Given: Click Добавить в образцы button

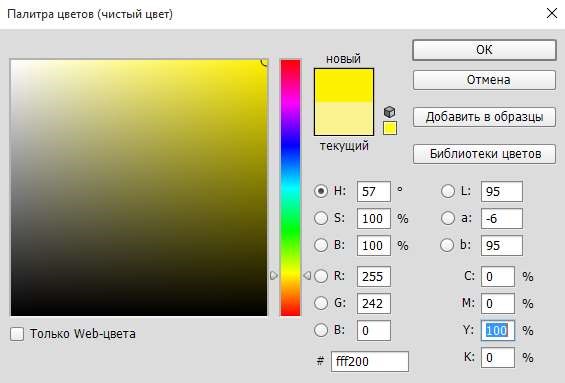Looking at the screenshot, I should tap(484, 117).
